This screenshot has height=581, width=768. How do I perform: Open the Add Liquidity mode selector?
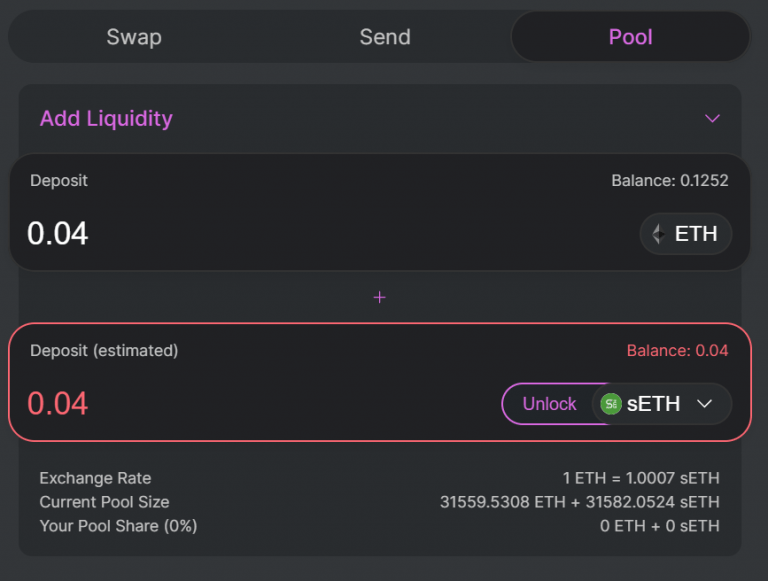(106, 118)
